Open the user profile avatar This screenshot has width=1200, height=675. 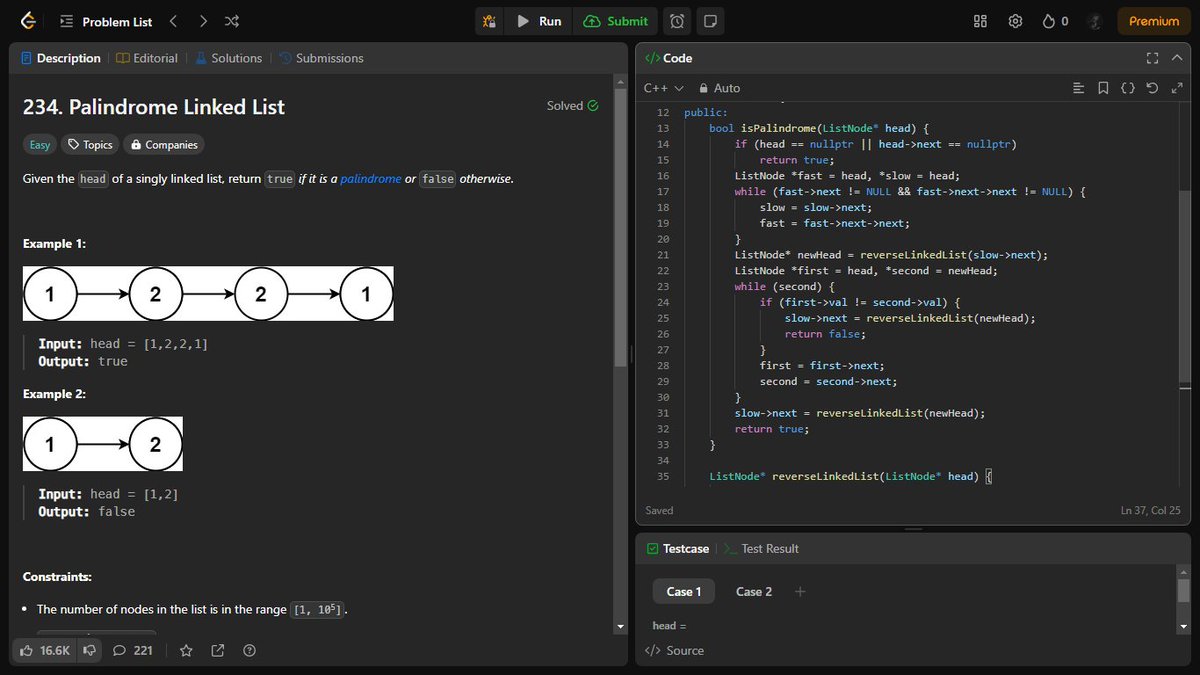[1094, 21]
